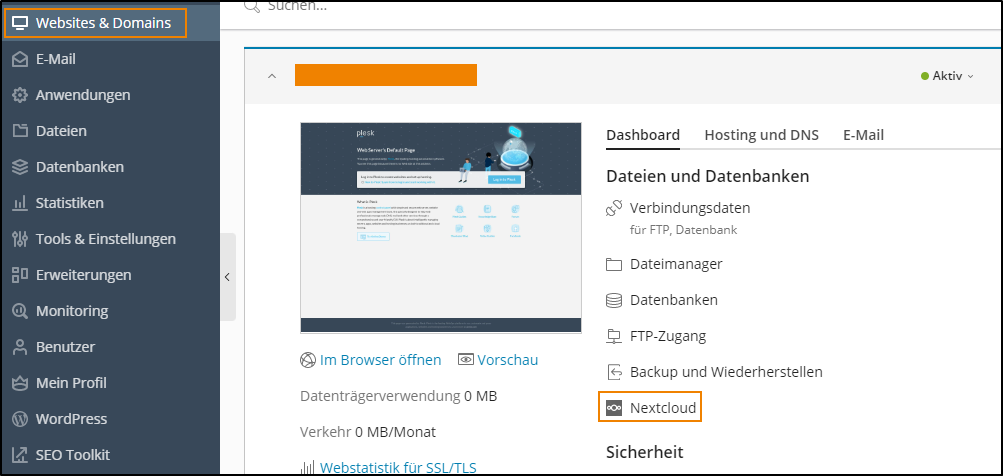
Task: Click the SEO Toolkit chart icon
Action: tap(20, 455)
